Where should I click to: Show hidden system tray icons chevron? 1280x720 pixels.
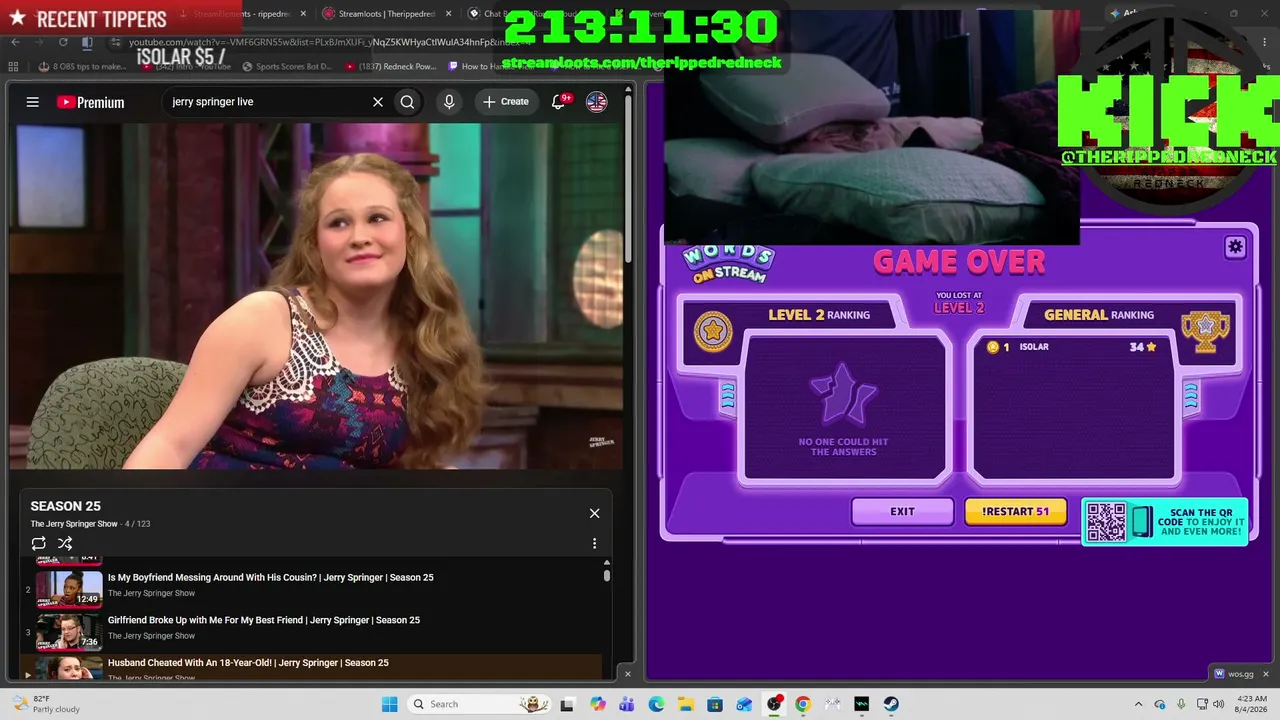click(1138, 704)
